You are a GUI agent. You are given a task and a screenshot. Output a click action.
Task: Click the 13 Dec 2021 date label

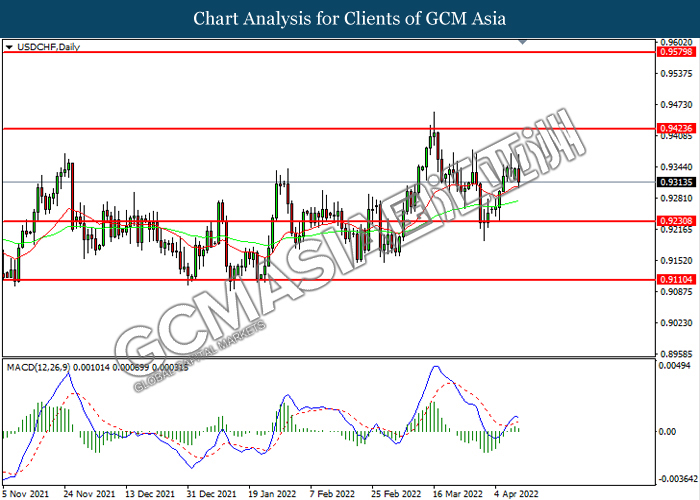coord(148,493)
